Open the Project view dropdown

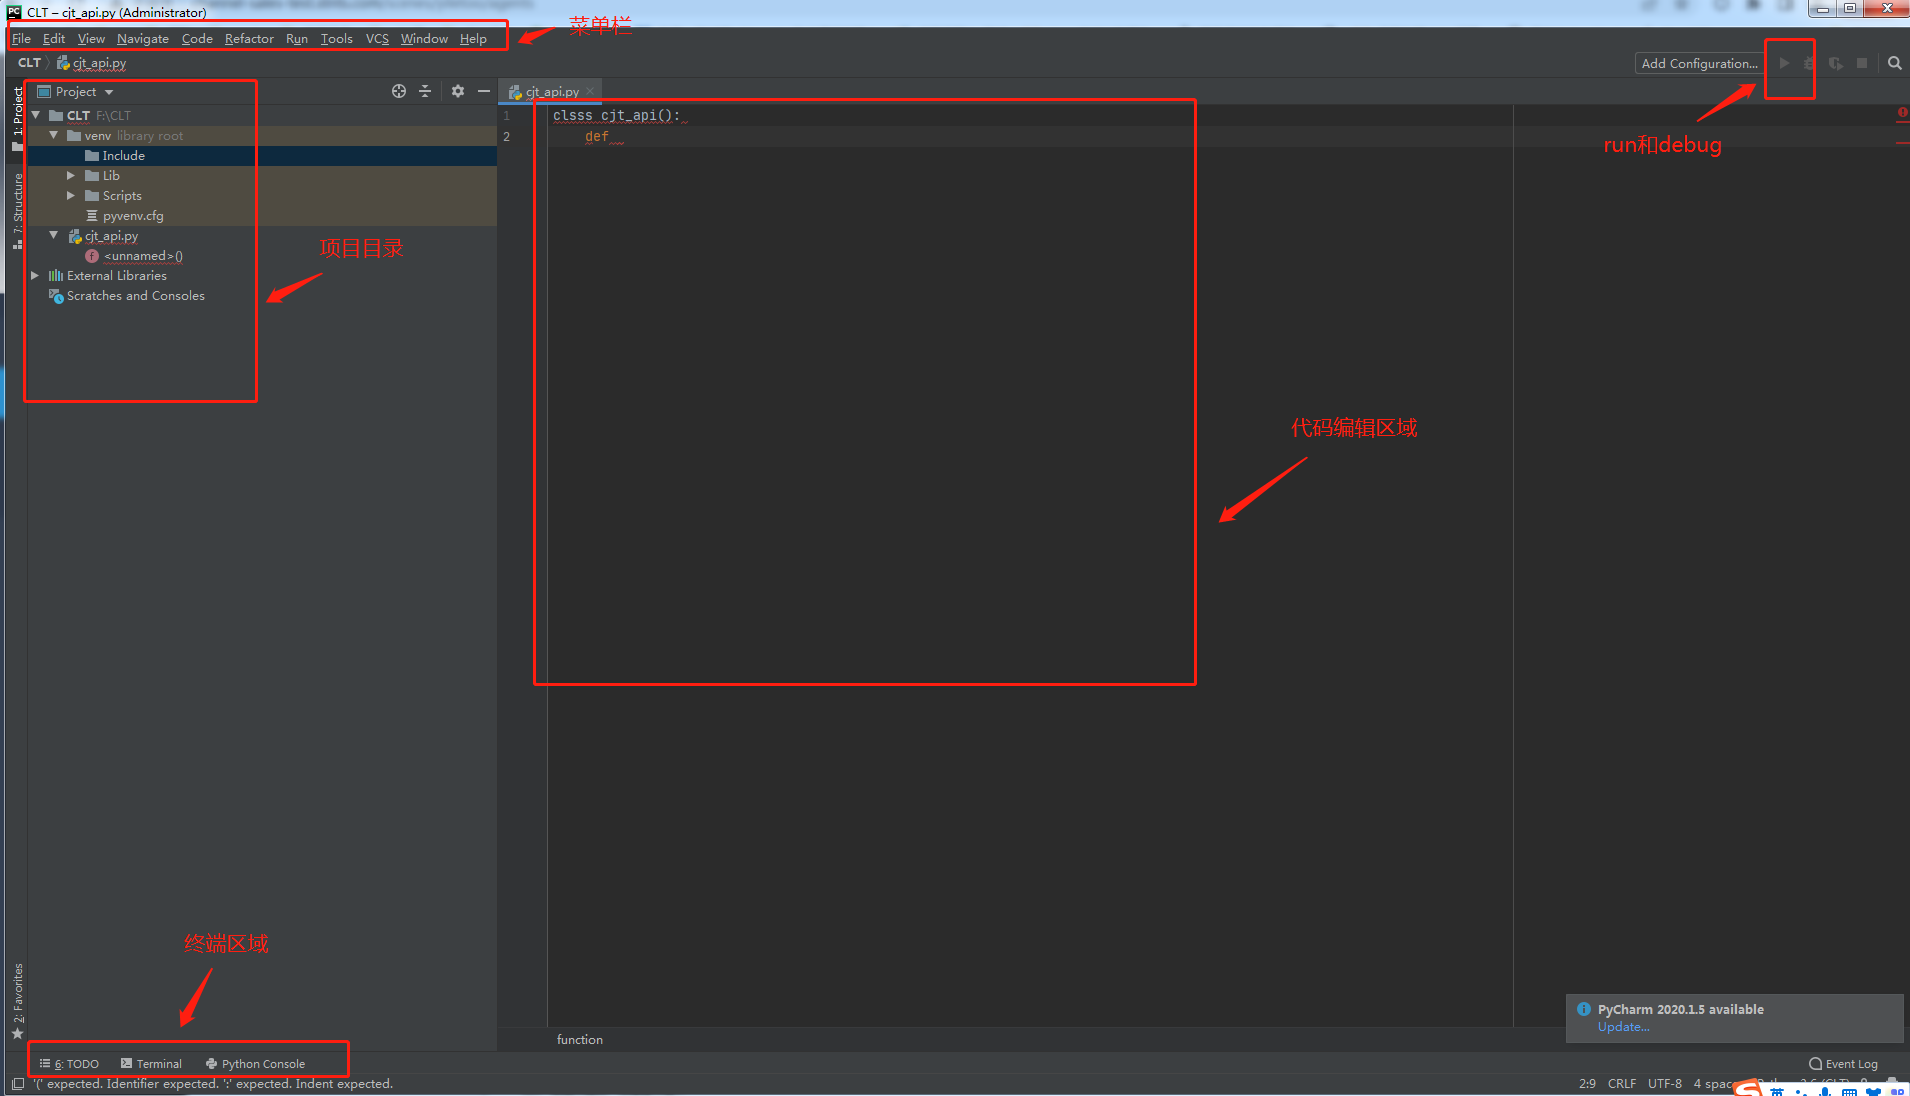click(x=76, y=91)
